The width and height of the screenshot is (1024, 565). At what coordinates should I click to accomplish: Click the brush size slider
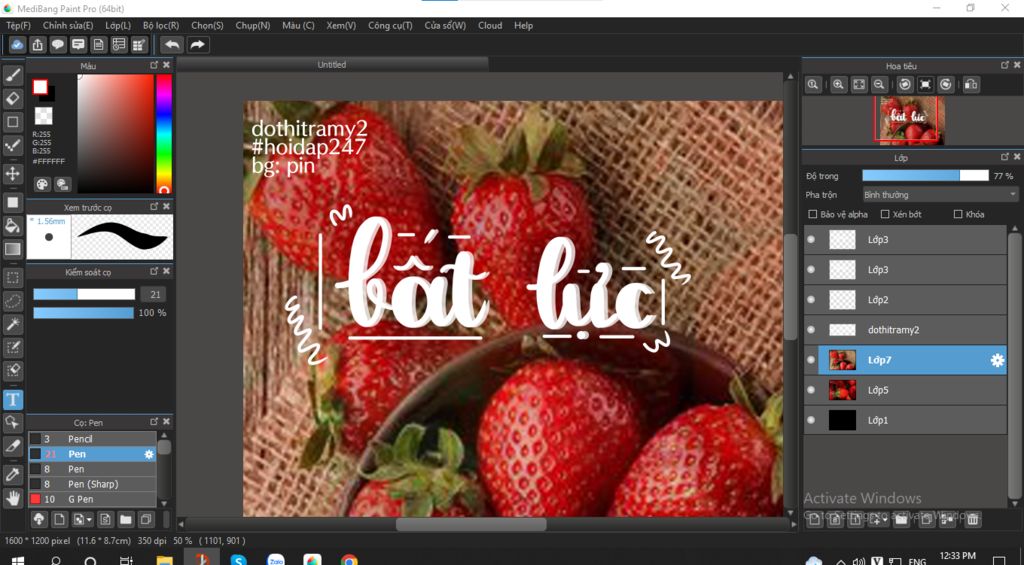point(84,295)
